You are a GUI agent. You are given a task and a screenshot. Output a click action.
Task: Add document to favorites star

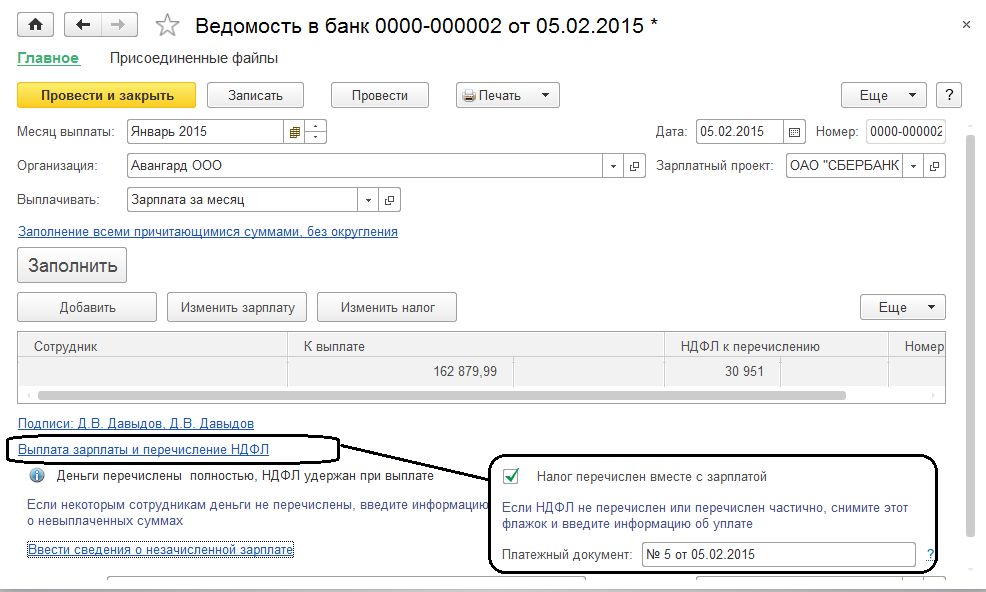(x=167, y=25)
